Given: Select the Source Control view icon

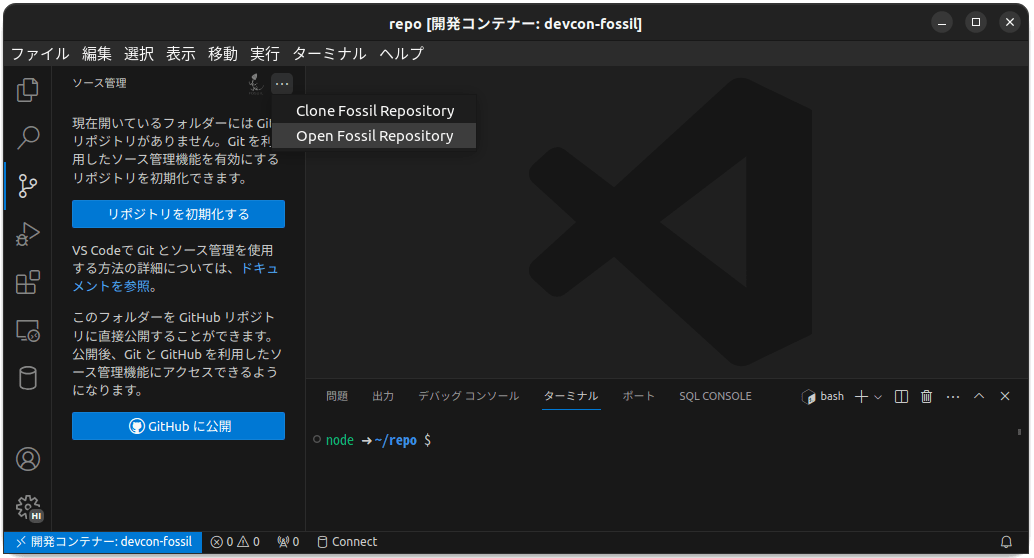Looking at the screenshot, I should point(28,185).
